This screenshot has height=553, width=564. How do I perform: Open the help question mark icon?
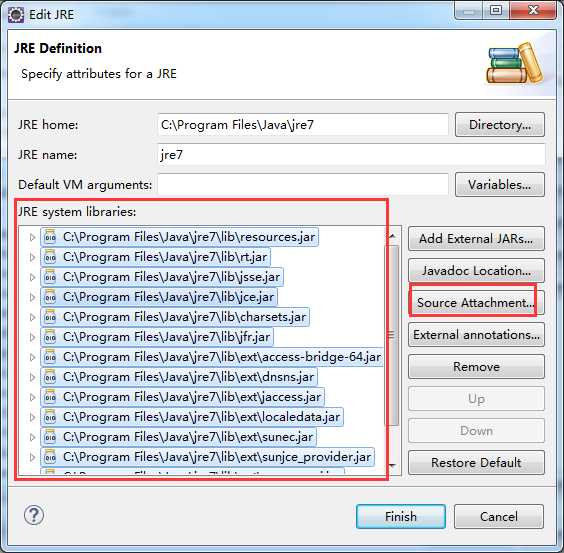[x=34, y=515]
